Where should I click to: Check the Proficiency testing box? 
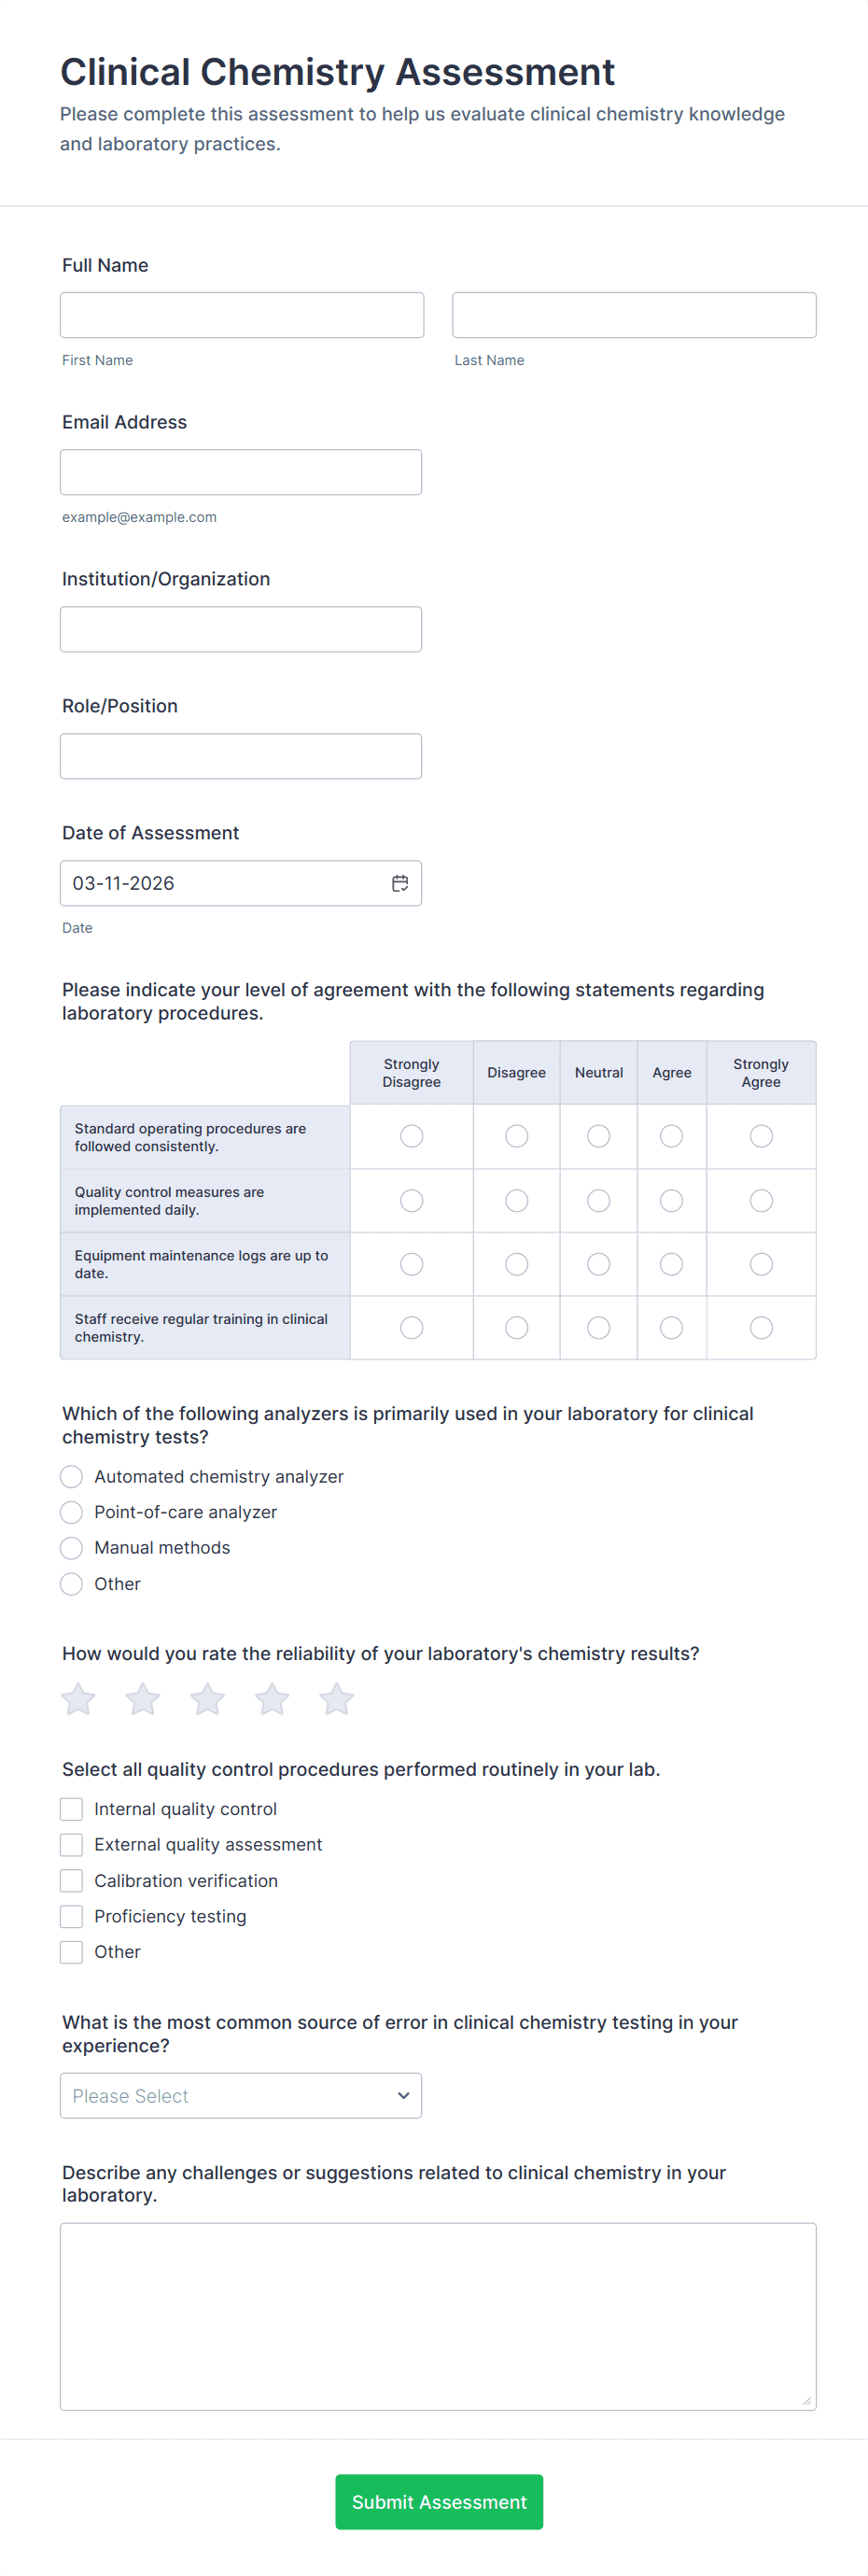coord(71,1916)
